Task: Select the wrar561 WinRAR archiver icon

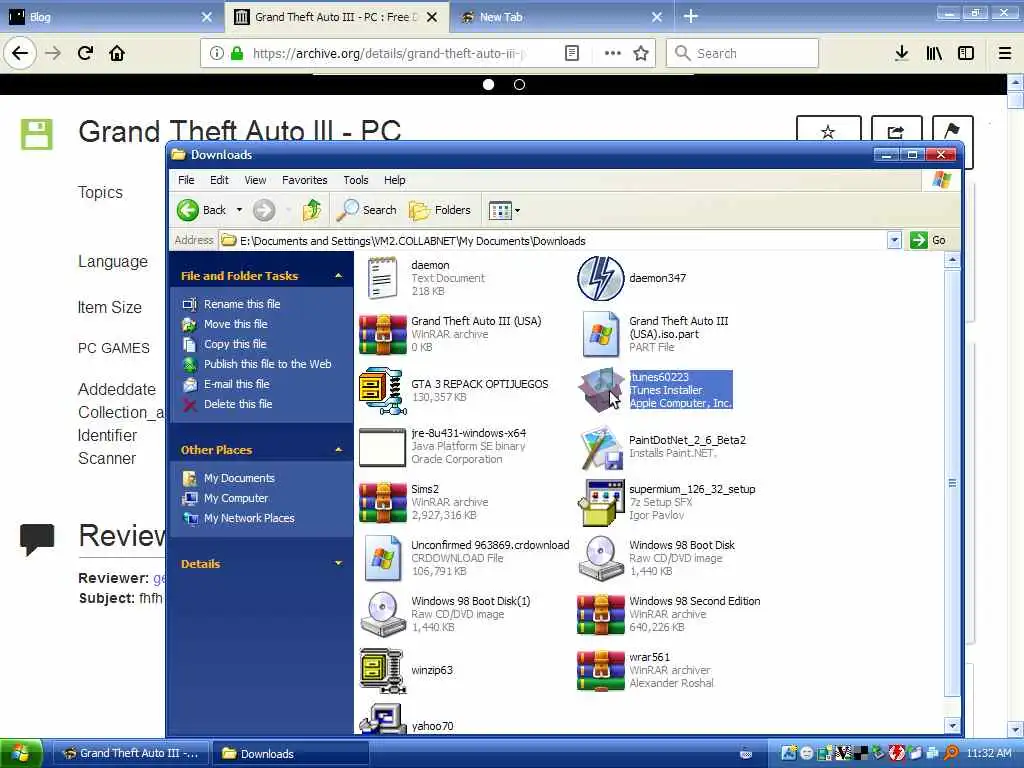Action: tap(600, 671)
